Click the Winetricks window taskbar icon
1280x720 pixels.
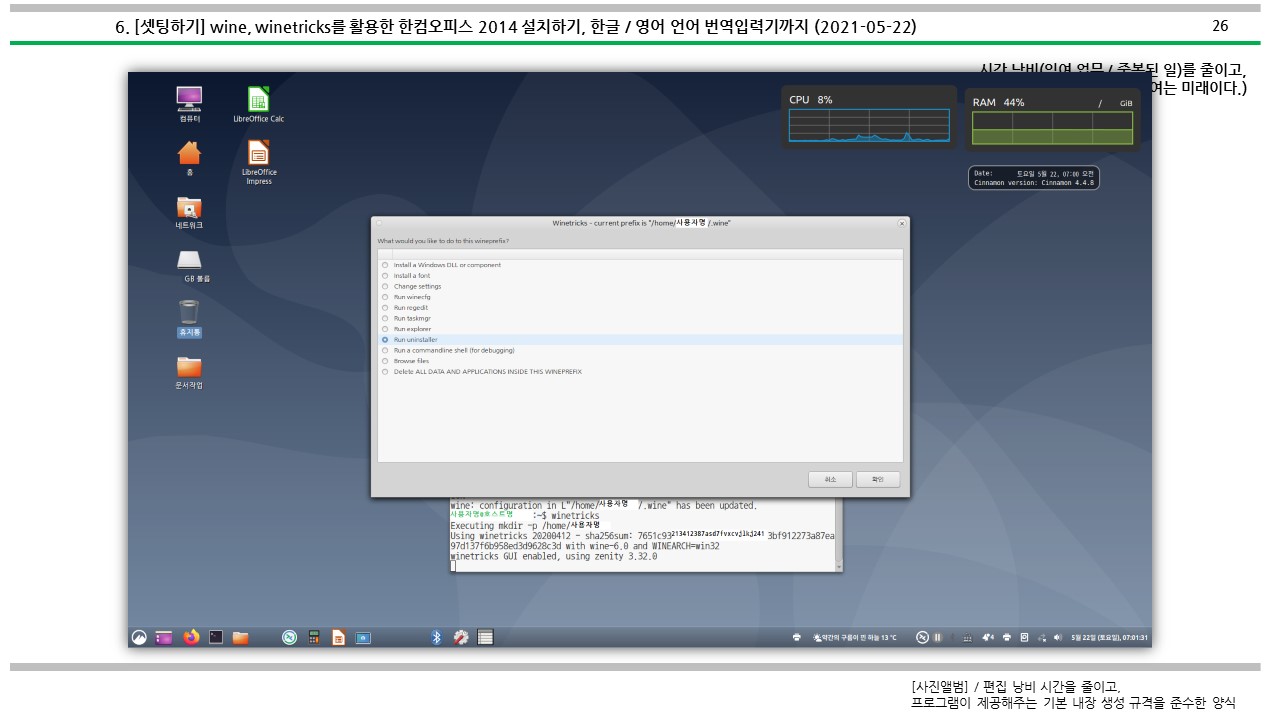(460, 637)
